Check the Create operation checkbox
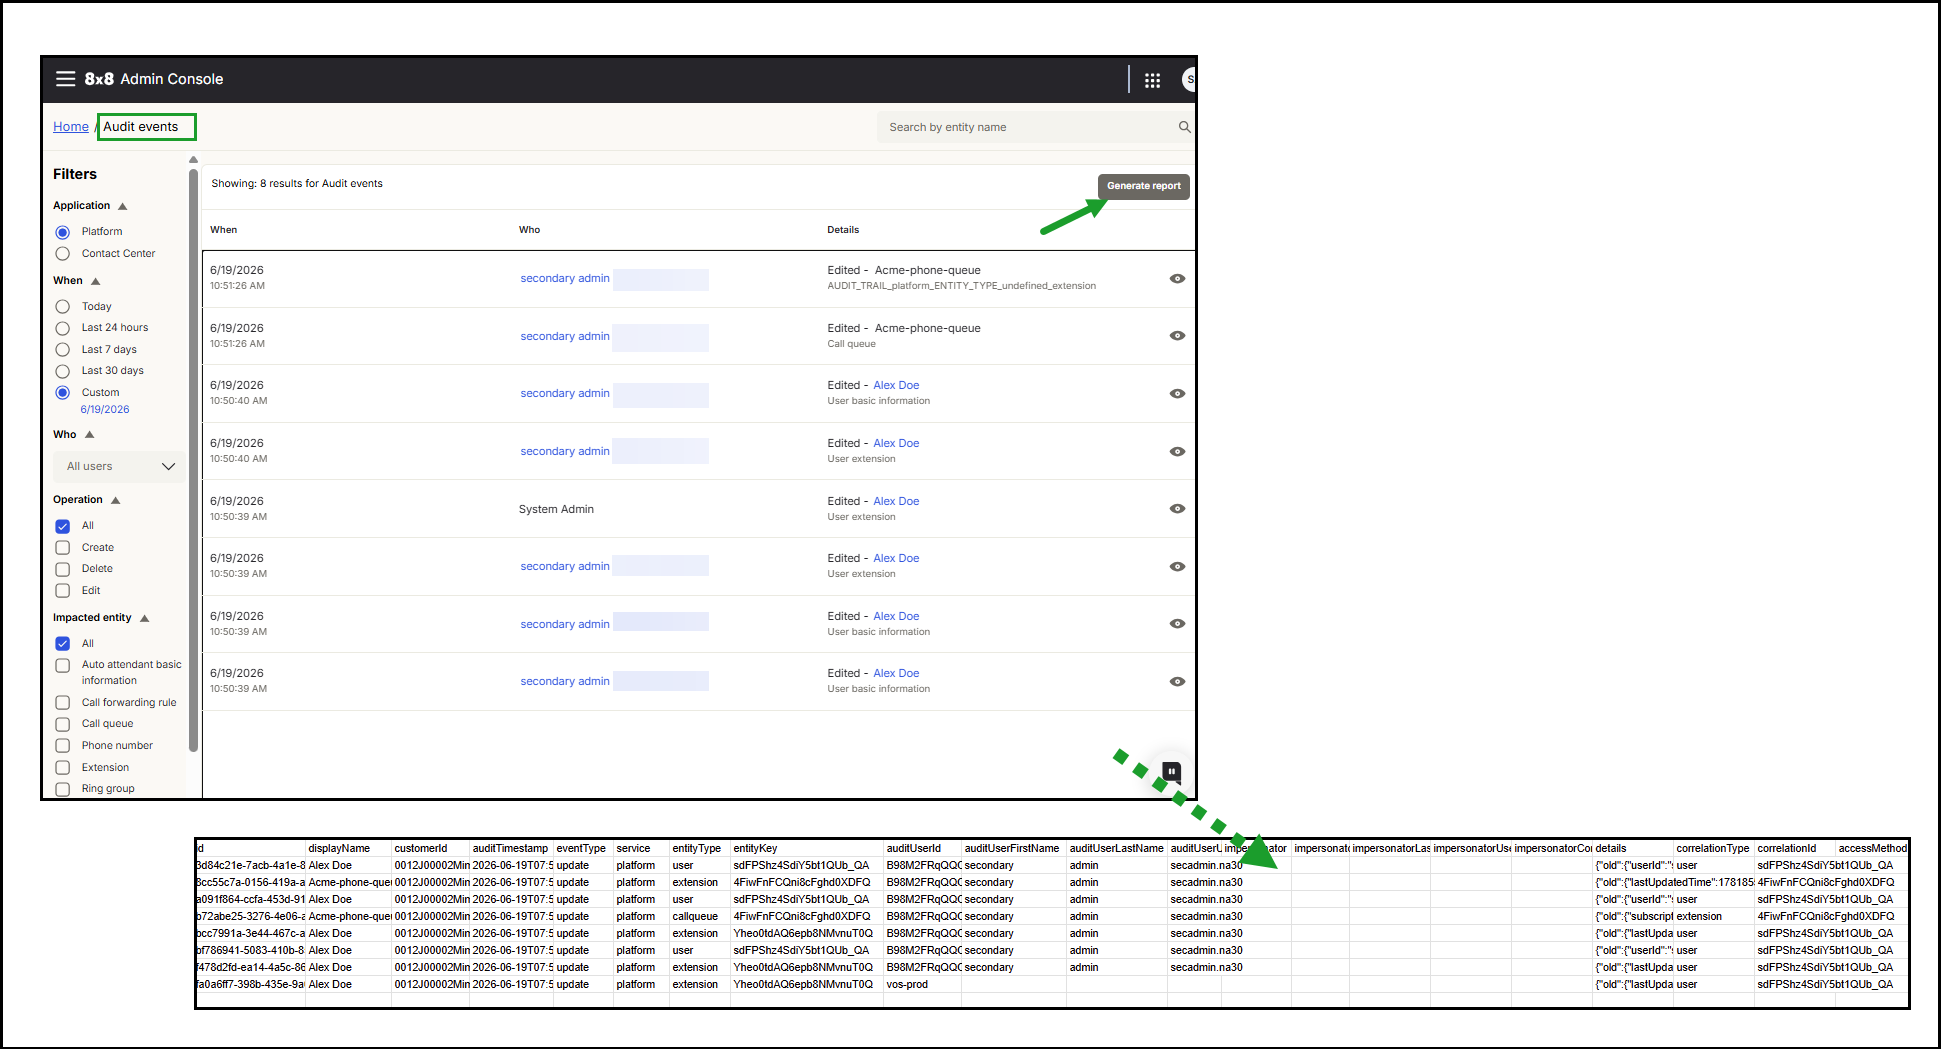Viewport: 1943px width, 1049px height. coord(62,548)
